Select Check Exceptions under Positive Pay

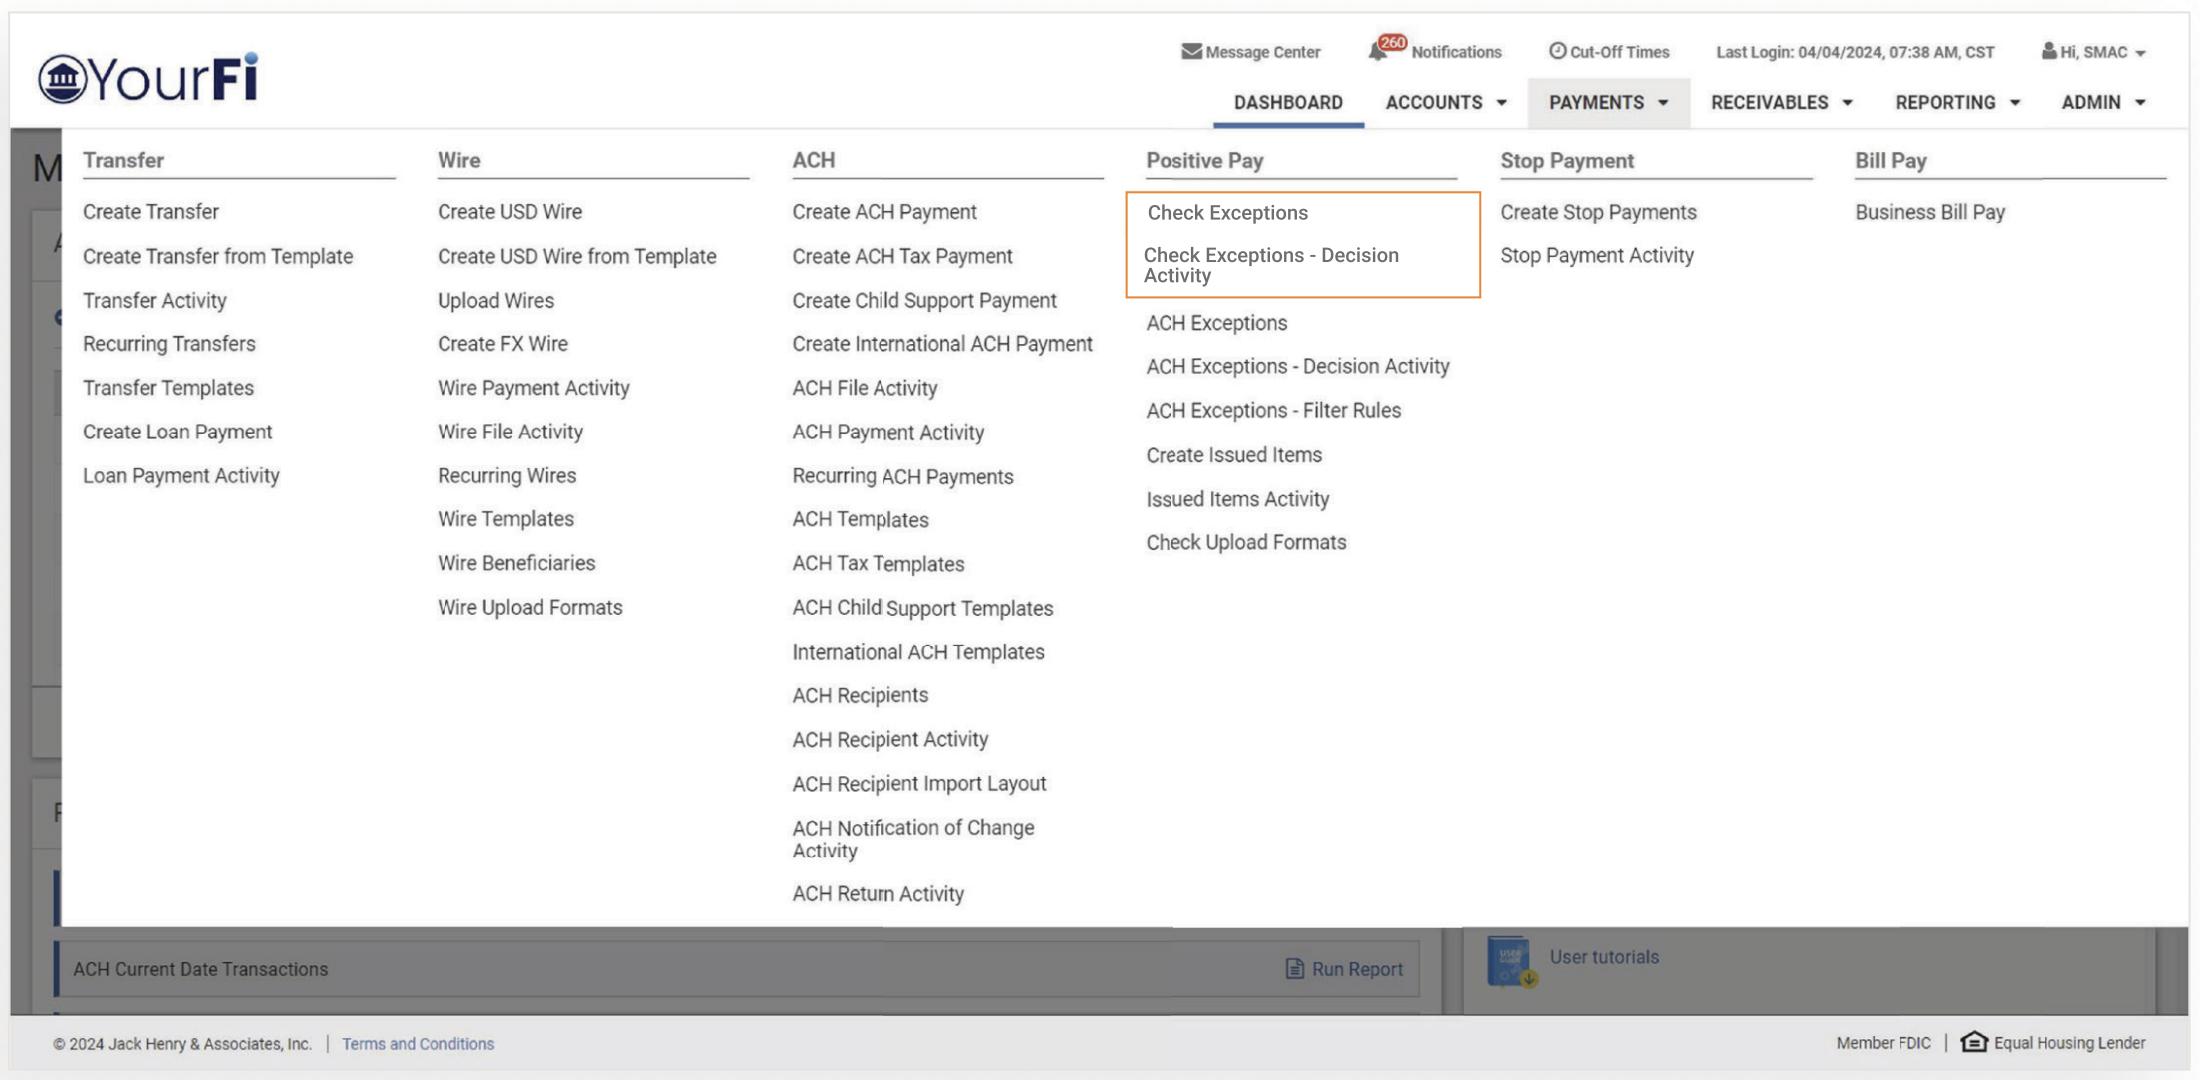coord(1227,212)
